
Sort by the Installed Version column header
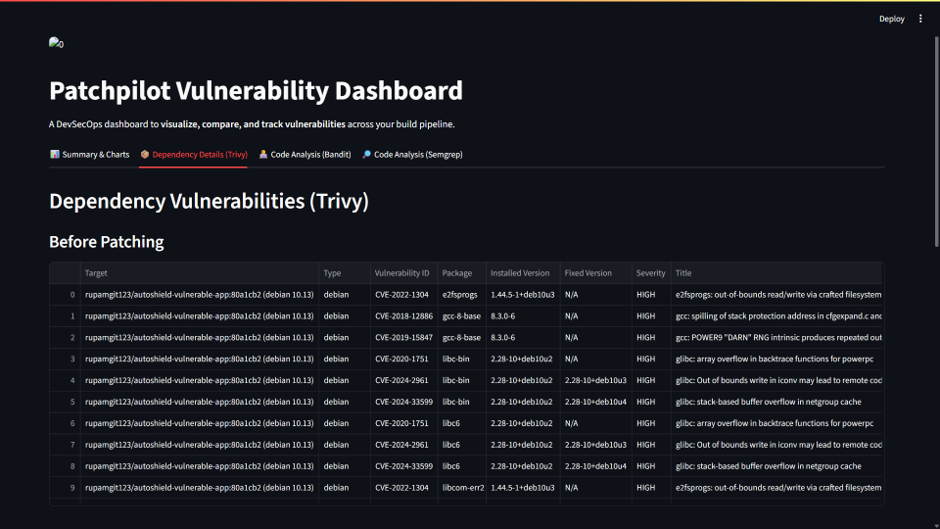click(523, 273)
